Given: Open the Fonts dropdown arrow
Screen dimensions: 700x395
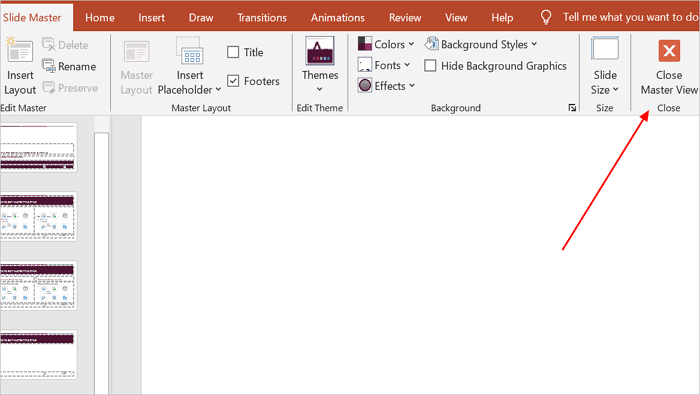Looking at the screenshot, I should coord(407,65).
